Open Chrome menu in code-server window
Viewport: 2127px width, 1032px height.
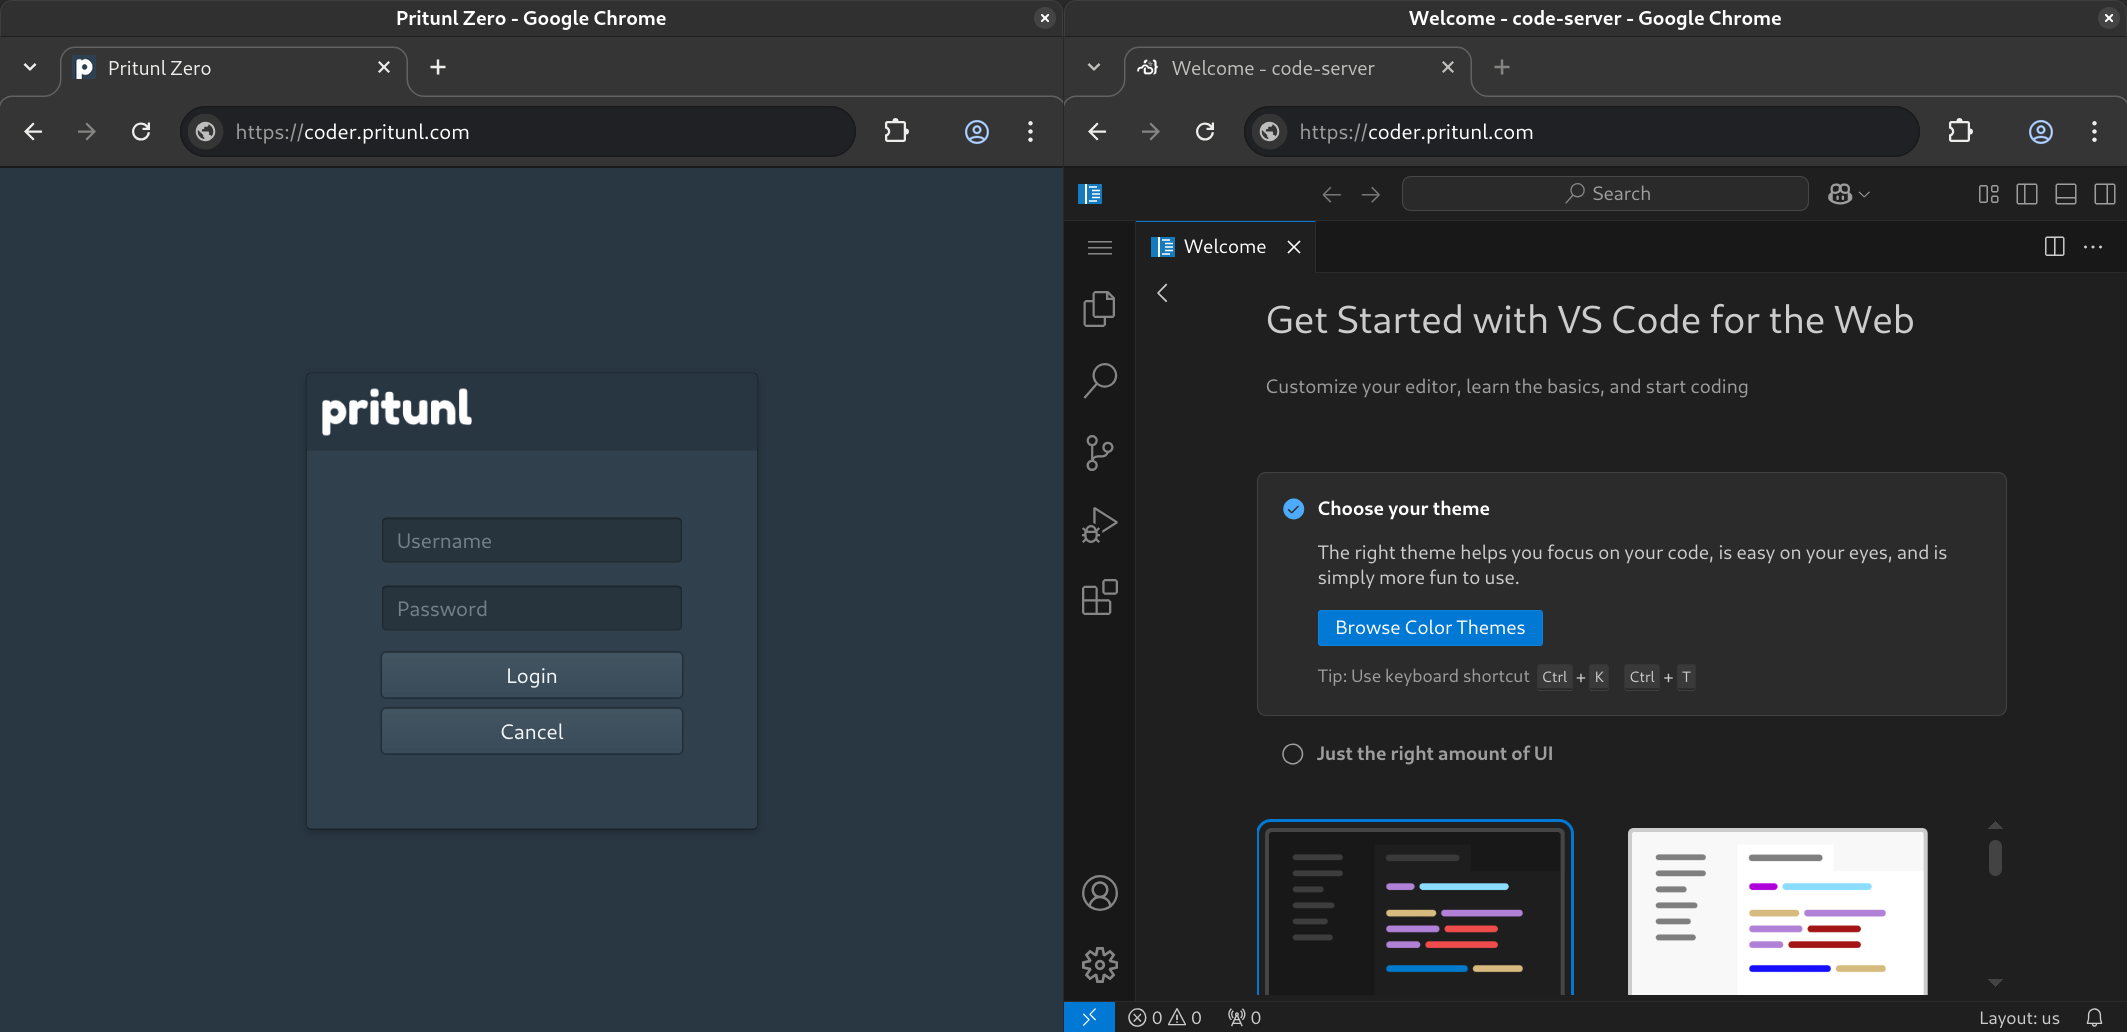(x=2095, y=131)
